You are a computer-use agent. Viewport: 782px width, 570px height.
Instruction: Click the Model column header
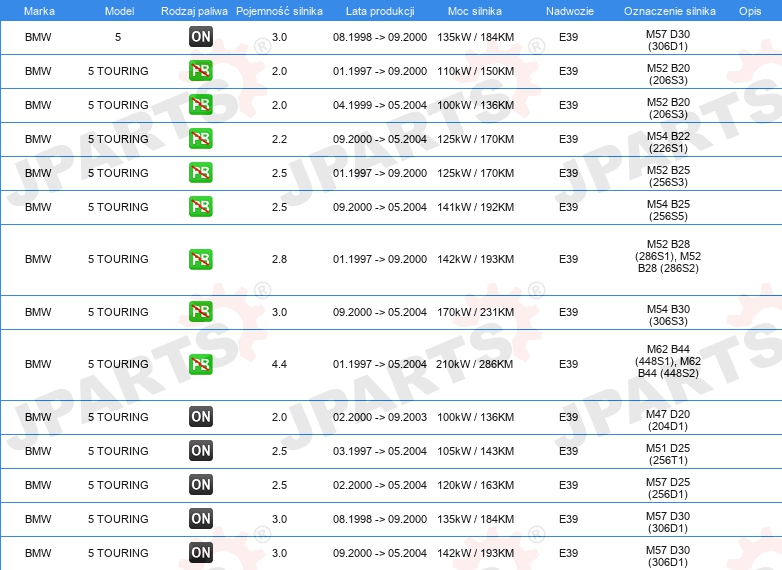(119, 11)
